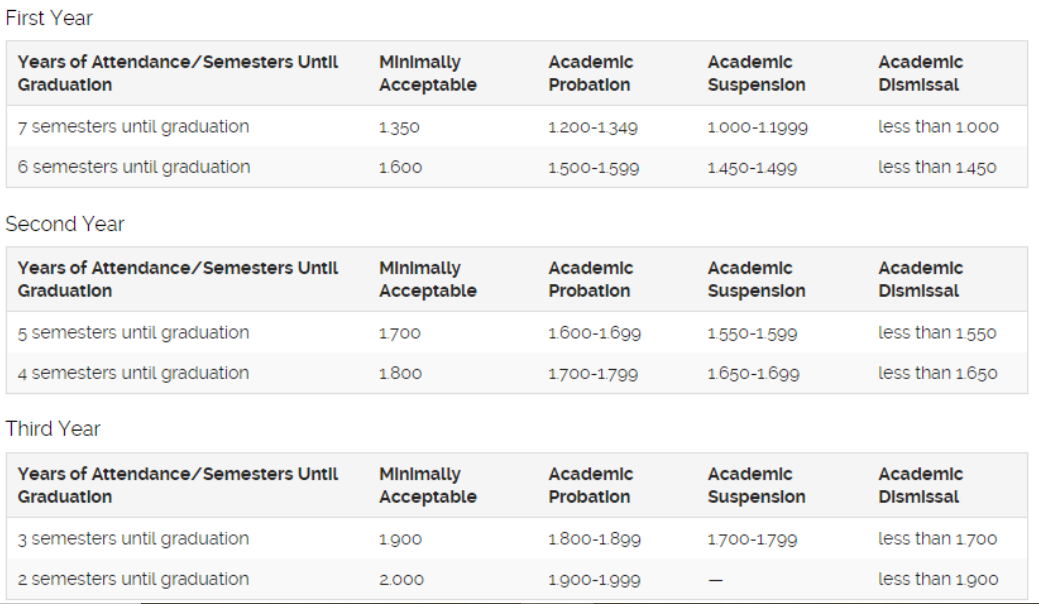Image resolution: width=1039 pixels, height=604 pixels.
Task: Click the 1.450-1.499 suspension range cell
Action: coord(752,168)
